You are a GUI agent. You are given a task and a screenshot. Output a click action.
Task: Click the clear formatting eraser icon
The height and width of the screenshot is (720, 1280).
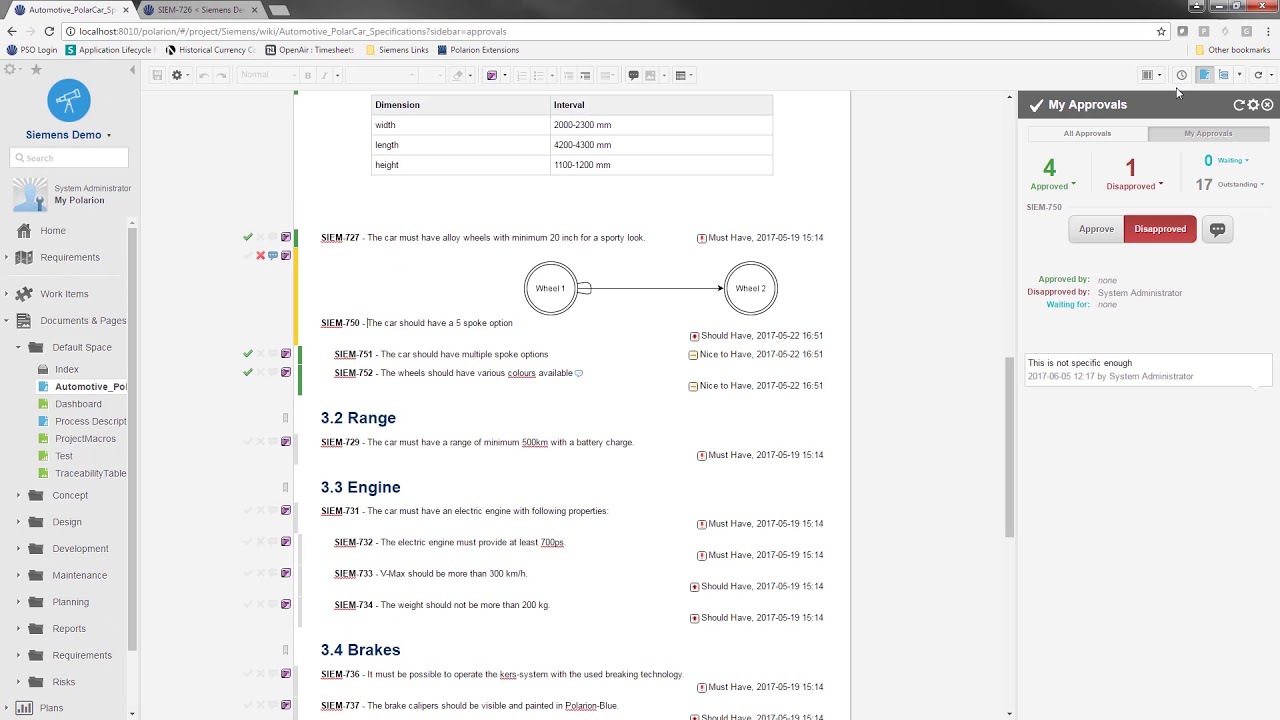click(458, 75)
